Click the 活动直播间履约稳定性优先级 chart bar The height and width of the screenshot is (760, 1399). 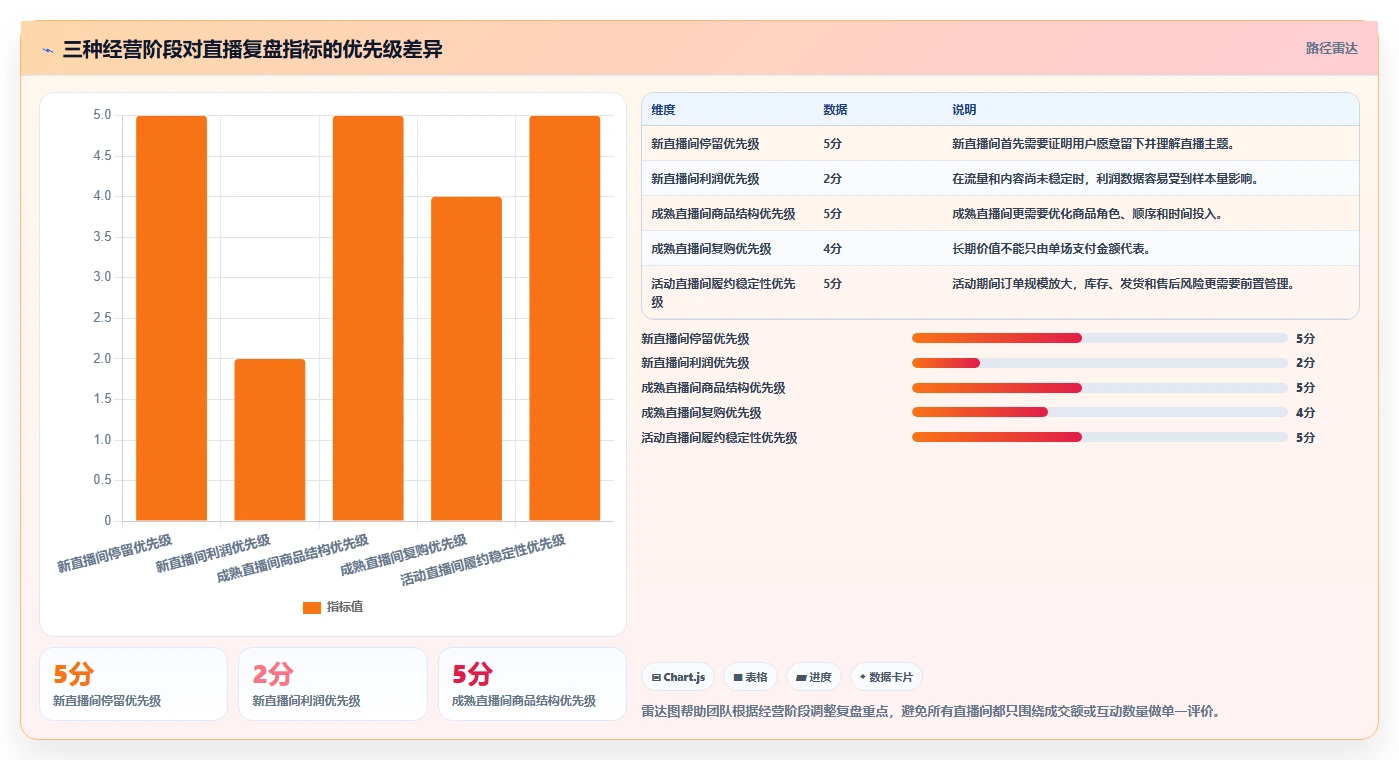click(564, 318)
